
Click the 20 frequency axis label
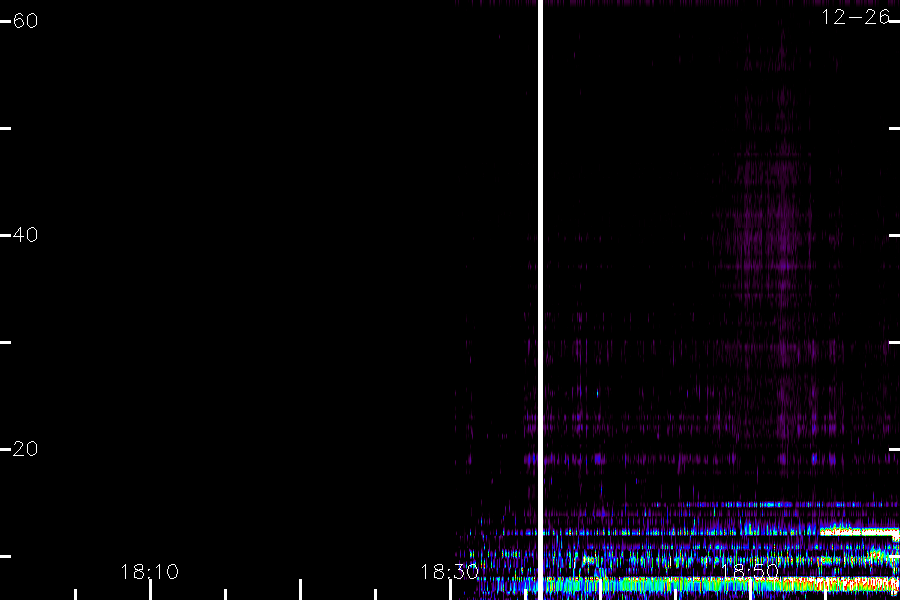(x=25, y=448)
